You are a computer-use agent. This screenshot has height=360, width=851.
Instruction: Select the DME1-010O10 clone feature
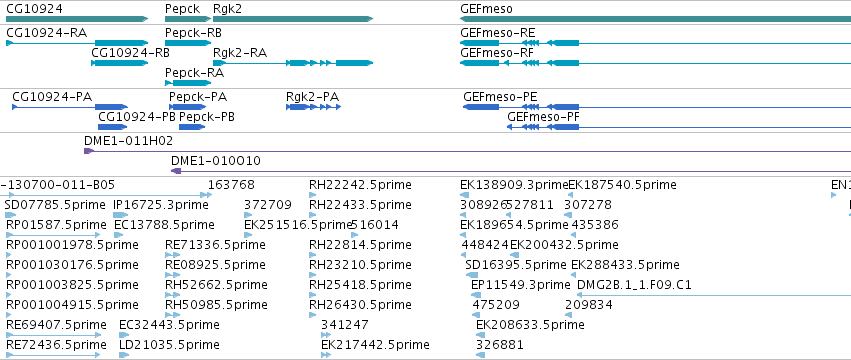511,171
